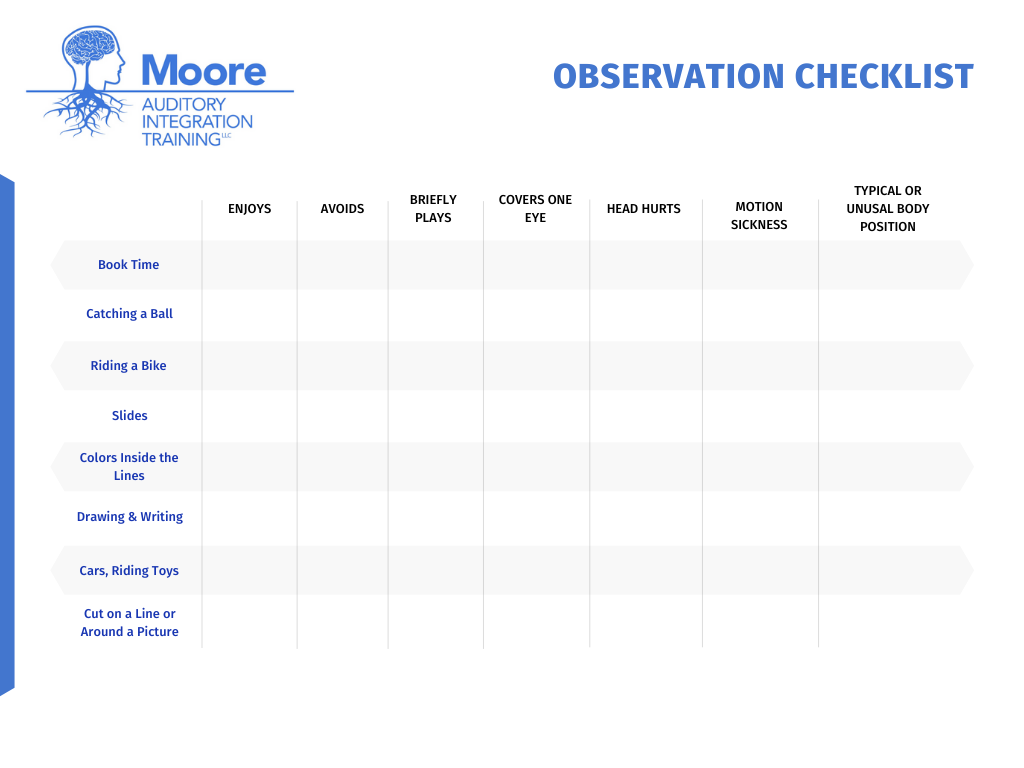Screen dimensions: 1024x768
Task: Select the Riding a Bike row label
Action: (128, 365)
